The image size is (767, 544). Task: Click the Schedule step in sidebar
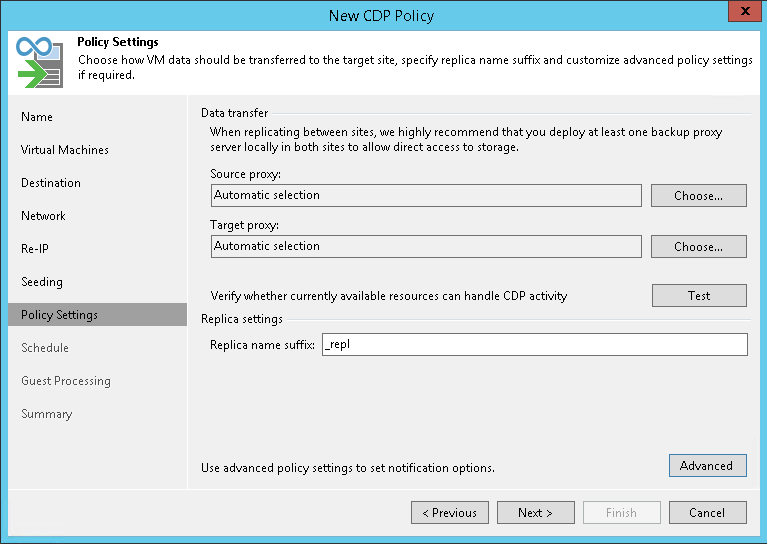click(x=45, y=348)
